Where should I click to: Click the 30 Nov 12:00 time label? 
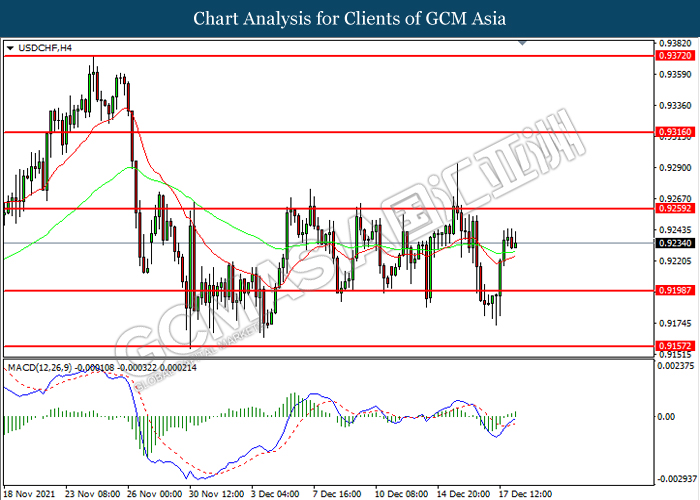pos(217,494)
